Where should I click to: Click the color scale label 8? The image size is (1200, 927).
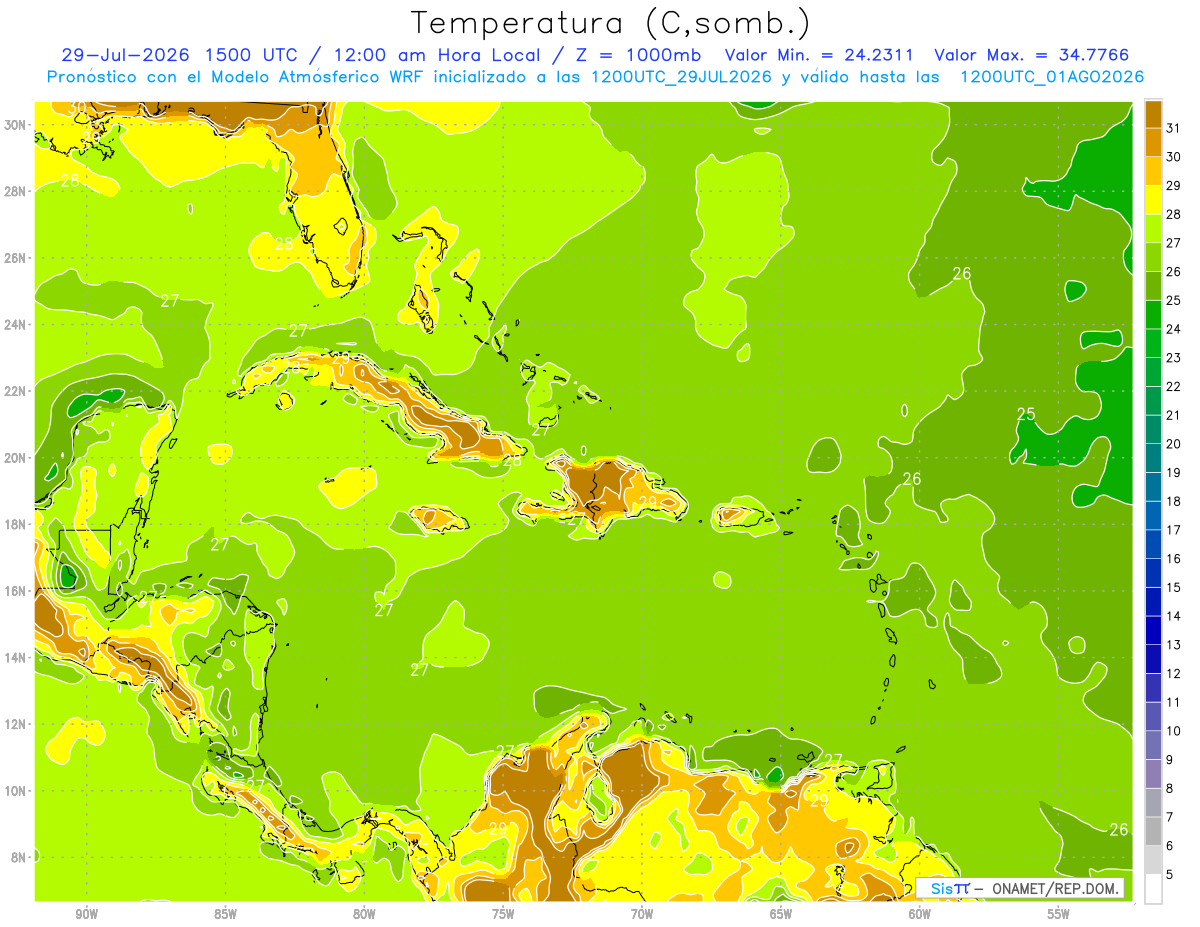[1170, 788]
